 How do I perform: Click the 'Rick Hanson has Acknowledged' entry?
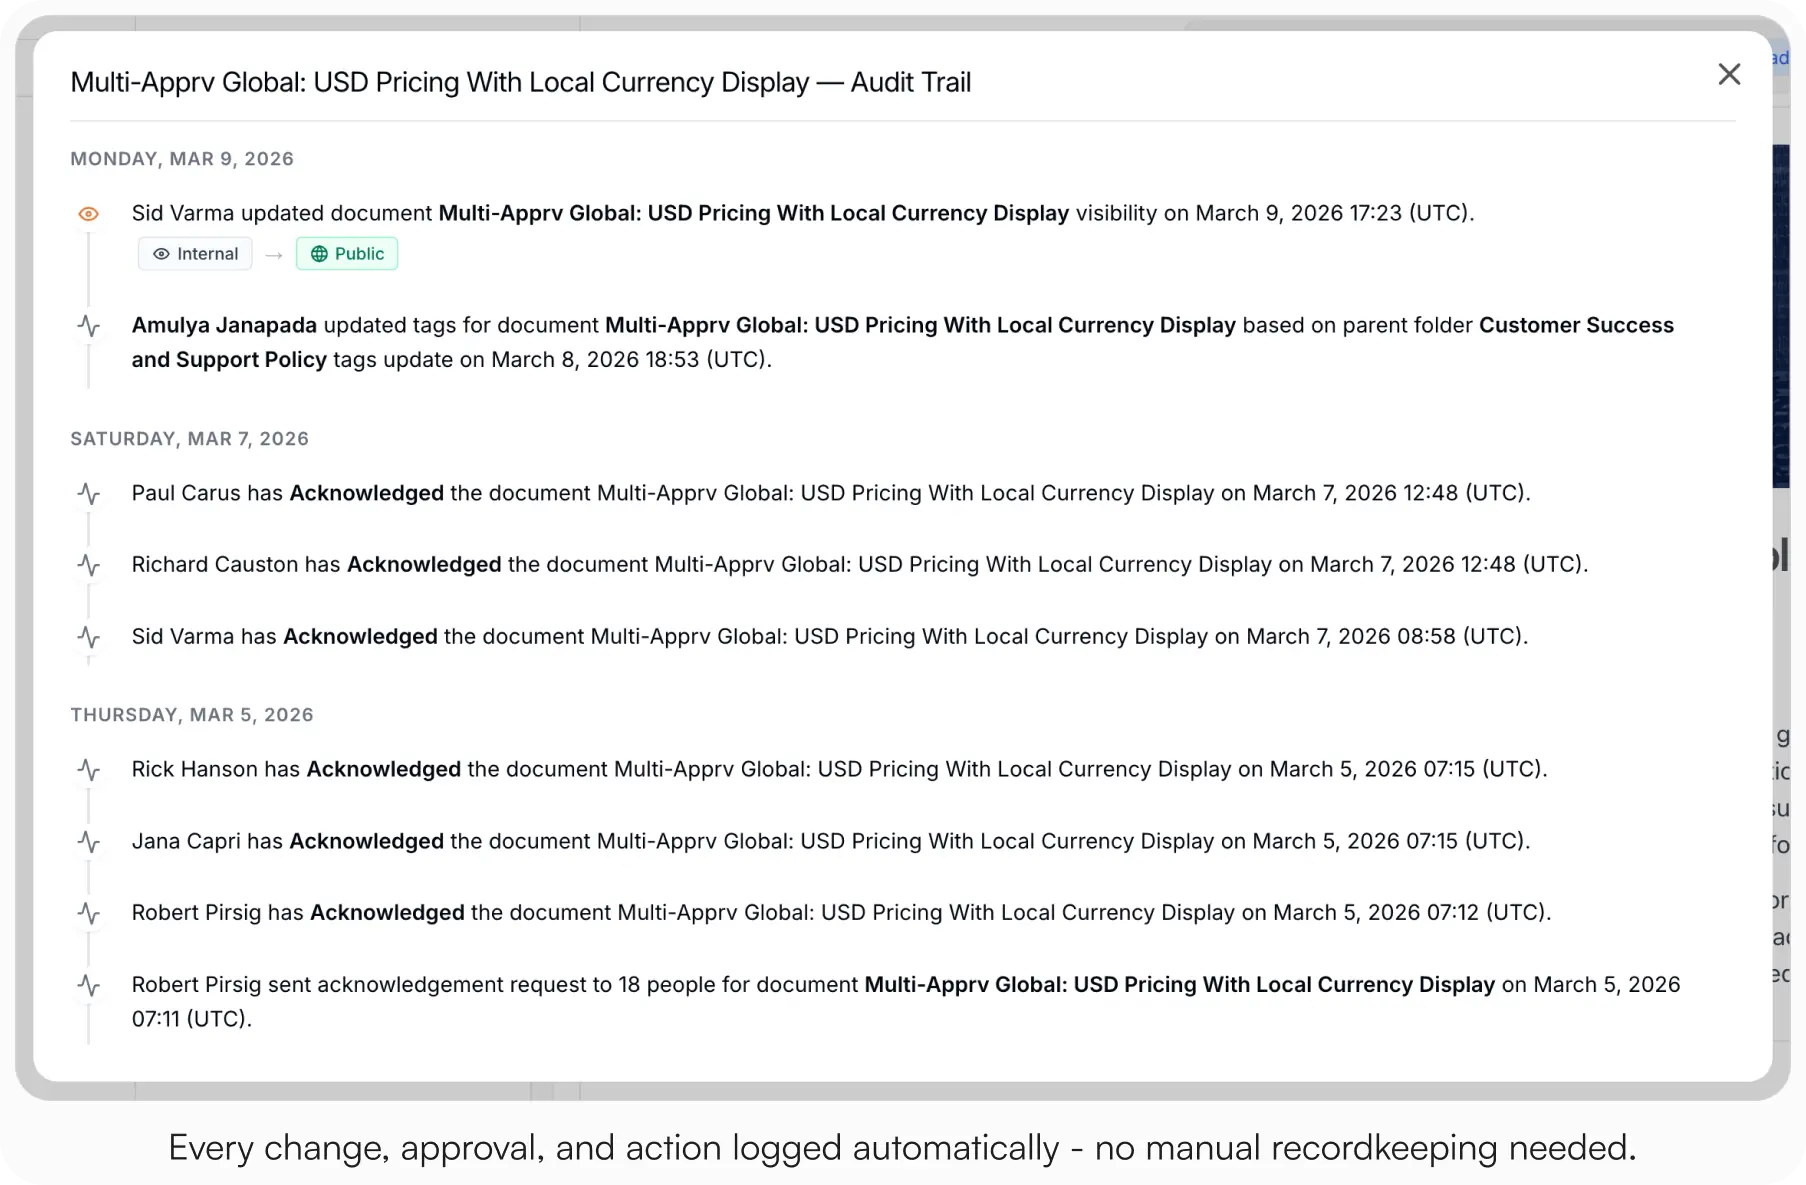point(840,769)
